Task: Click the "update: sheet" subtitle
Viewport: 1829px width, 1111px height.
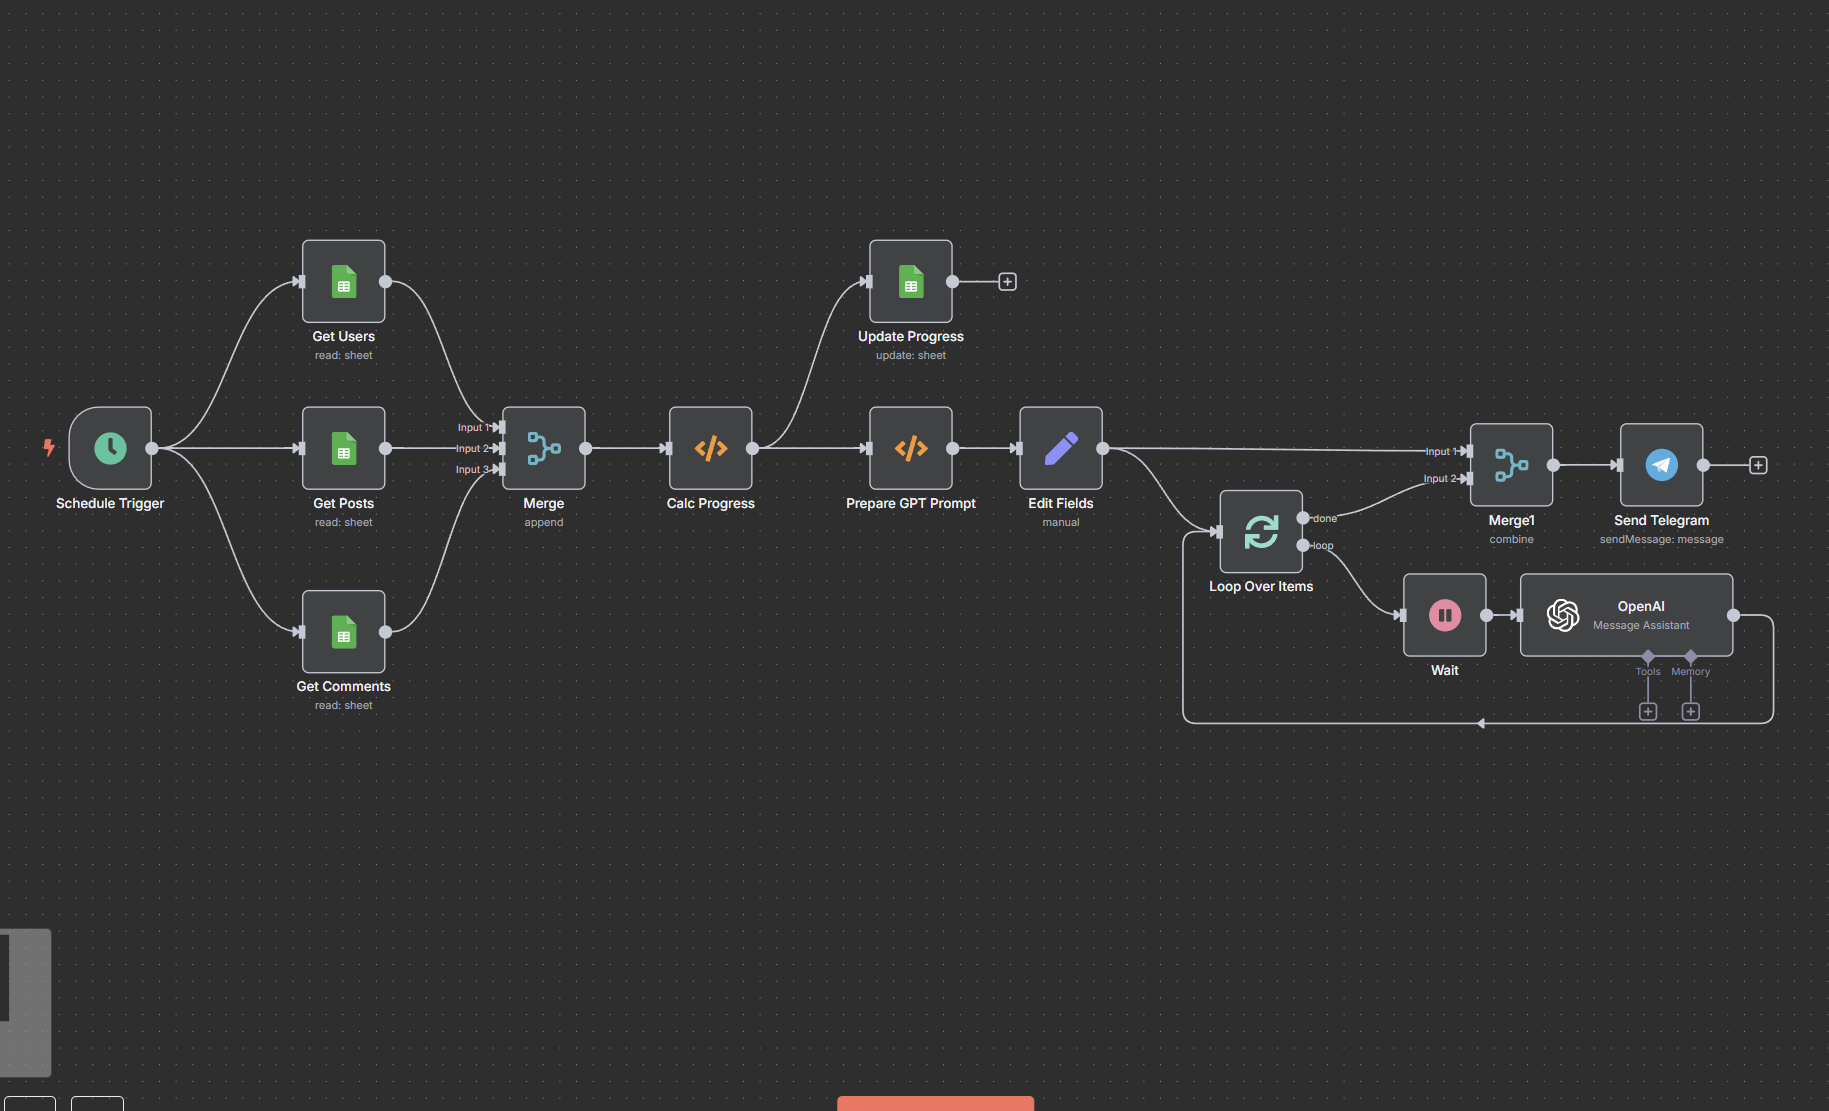Action: click(x=911, y=356)
